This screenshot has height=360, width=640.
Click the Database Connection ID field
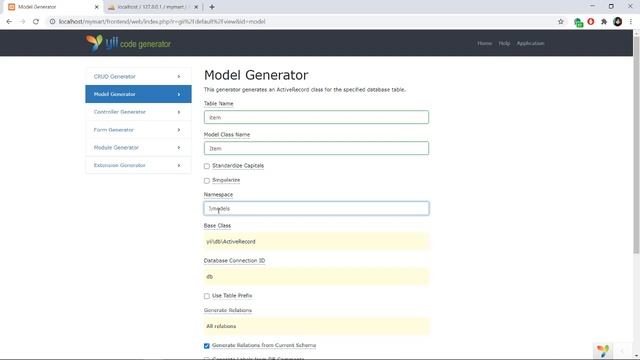point(316,276)
